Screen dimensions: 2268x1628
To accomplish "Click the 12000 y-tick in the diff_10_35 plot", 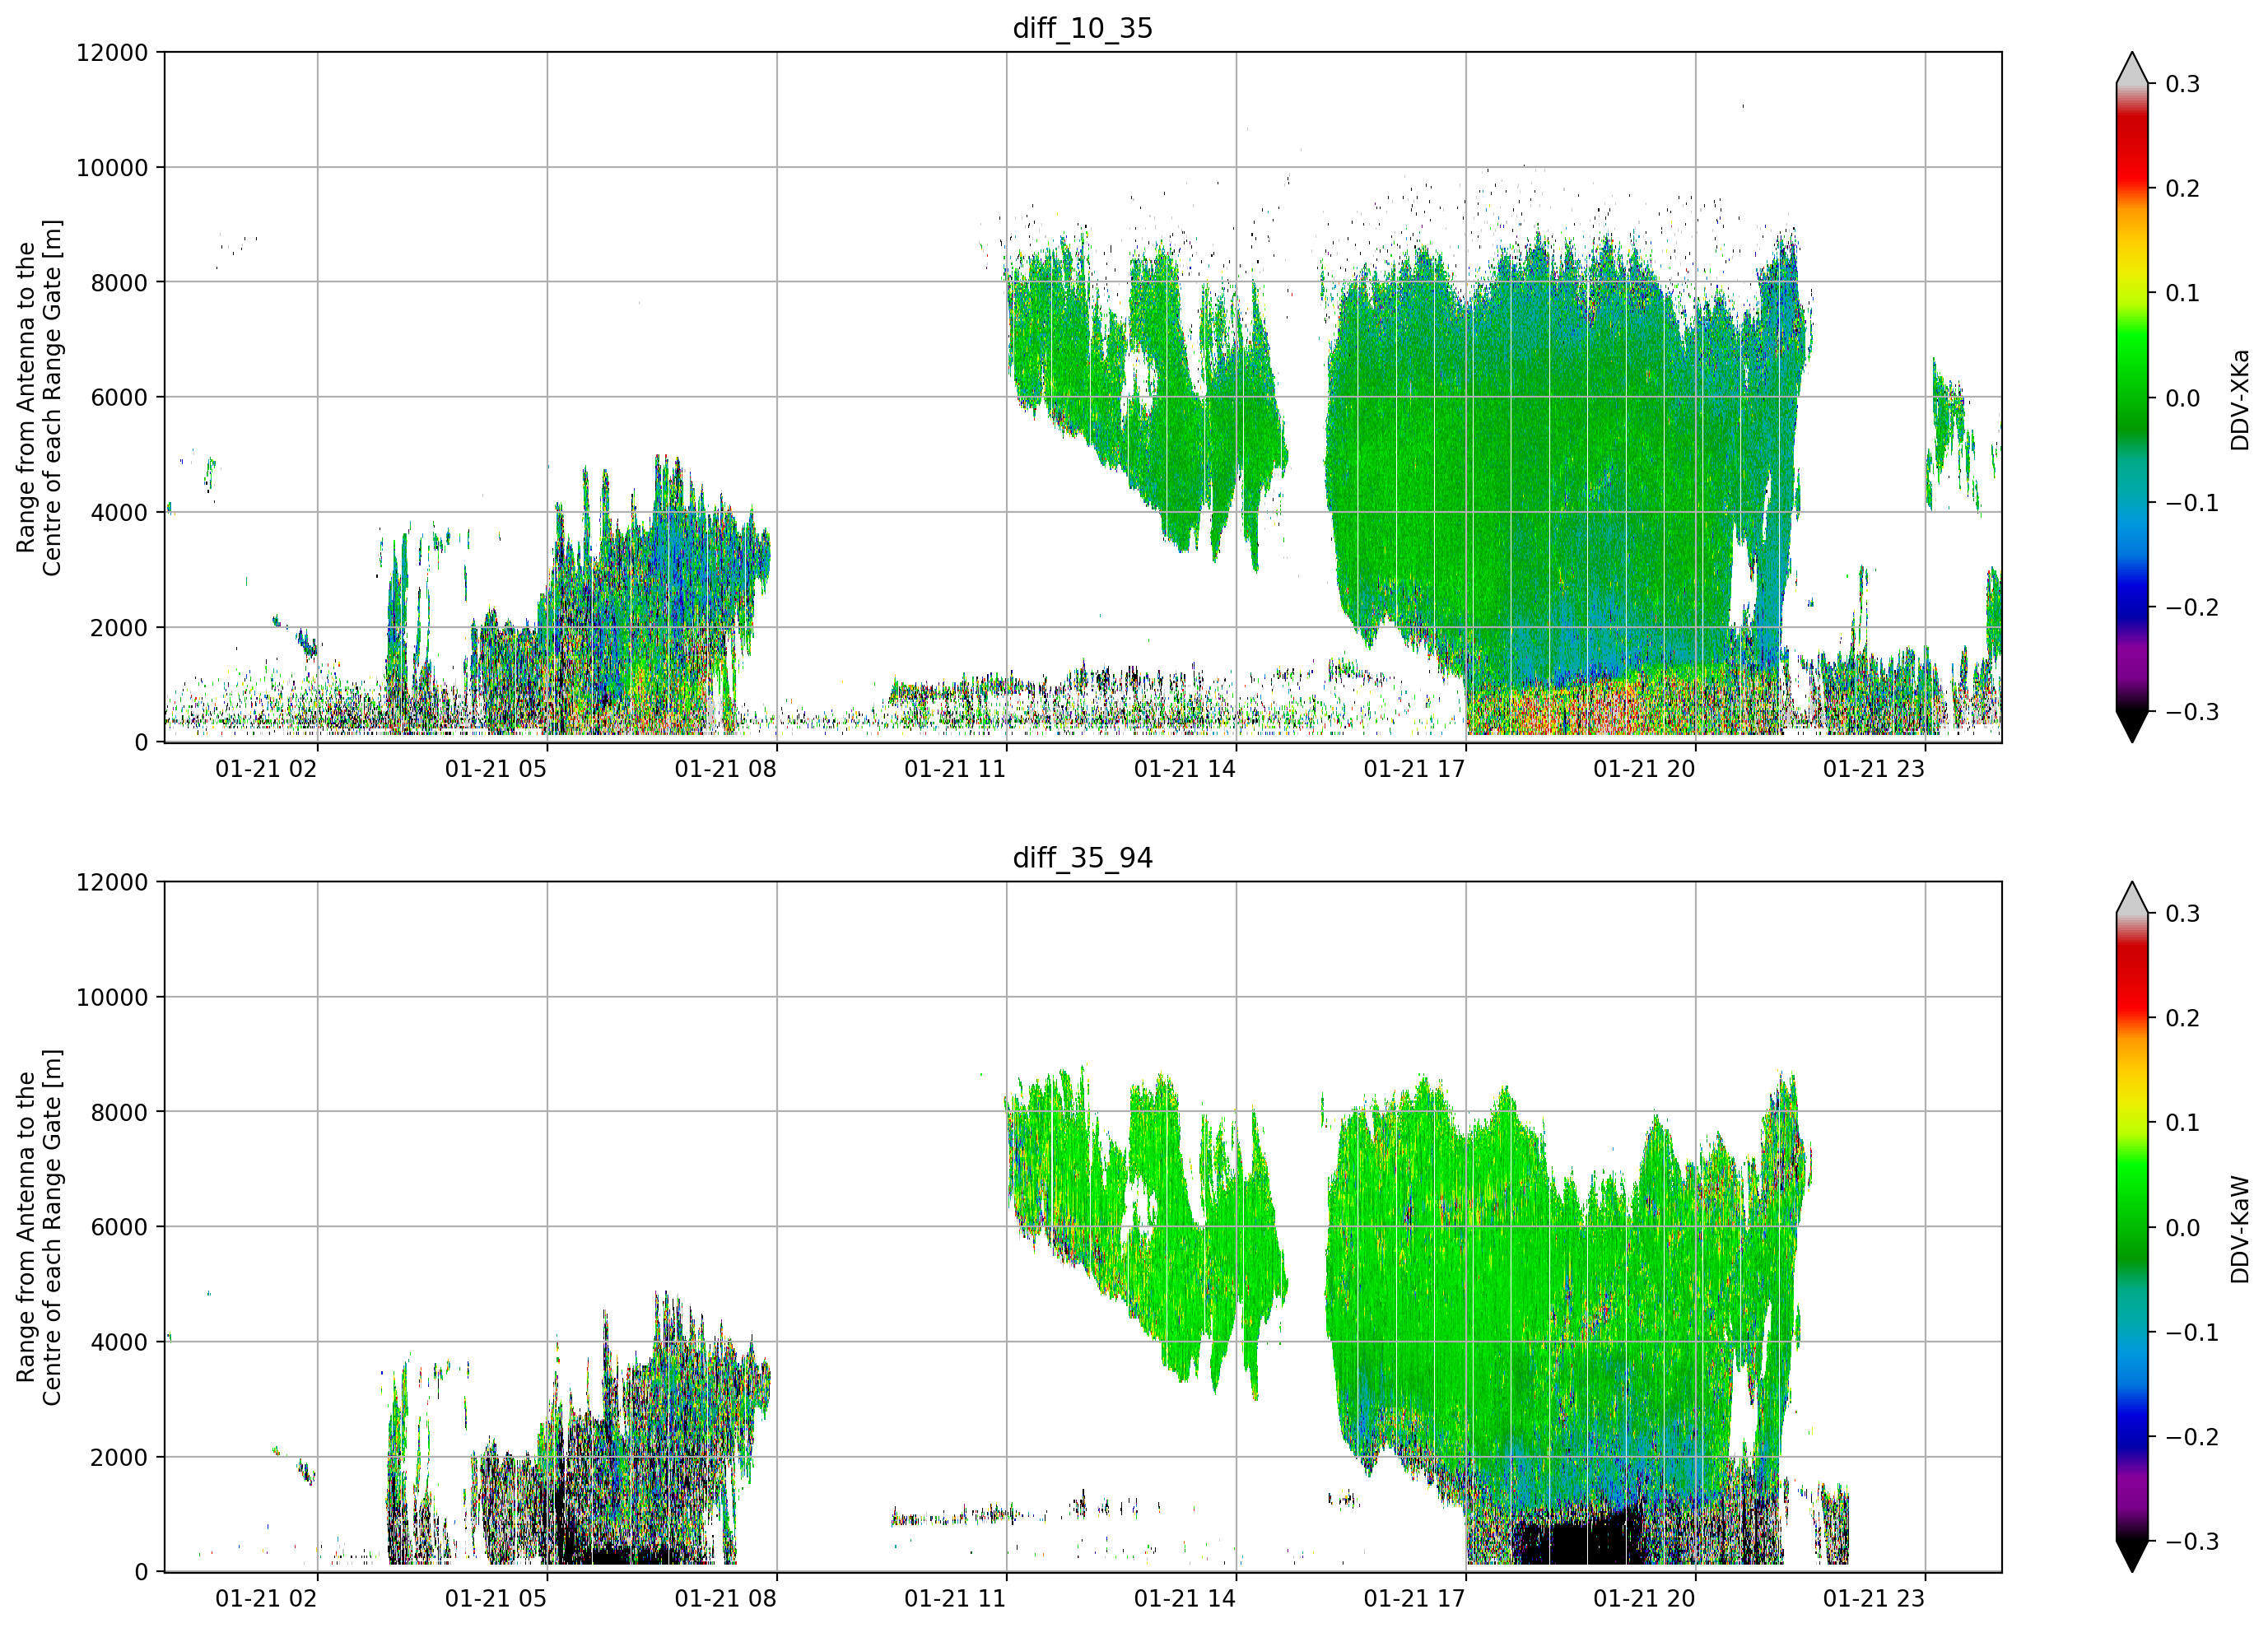I will pyautogui.click(x=112, y=52).
